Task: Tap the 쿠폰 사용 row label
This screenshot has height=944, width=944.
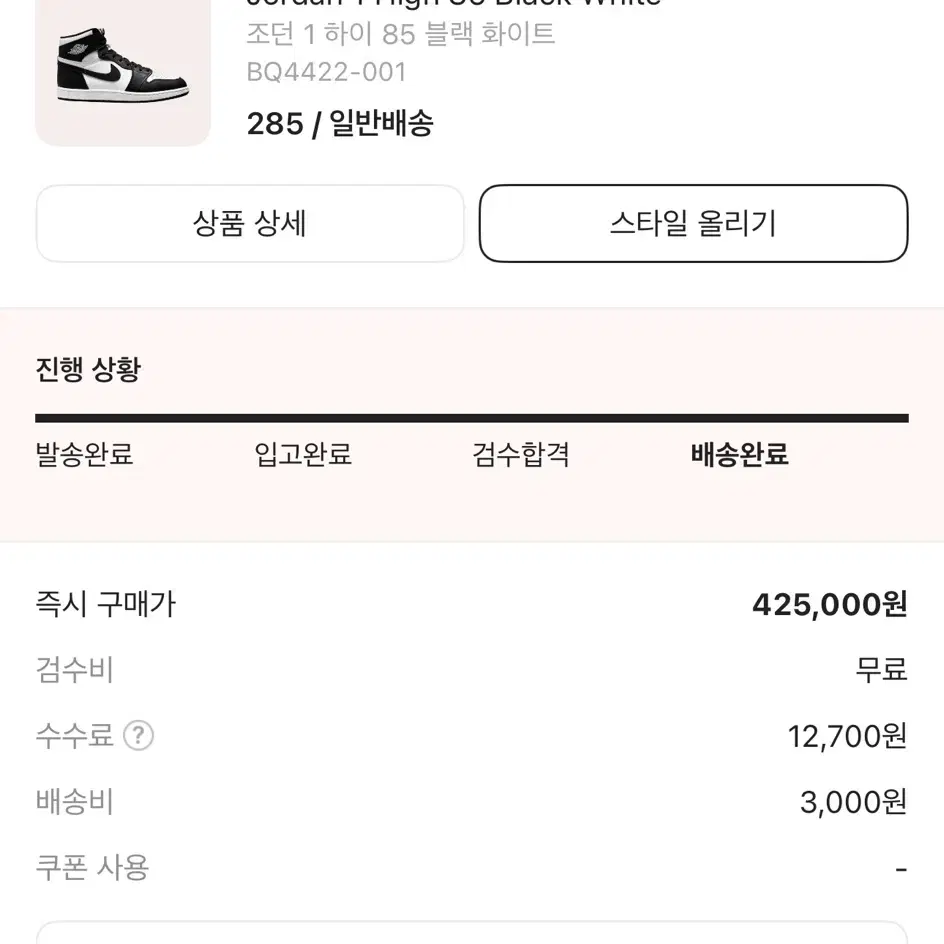Action: (93, 868)
